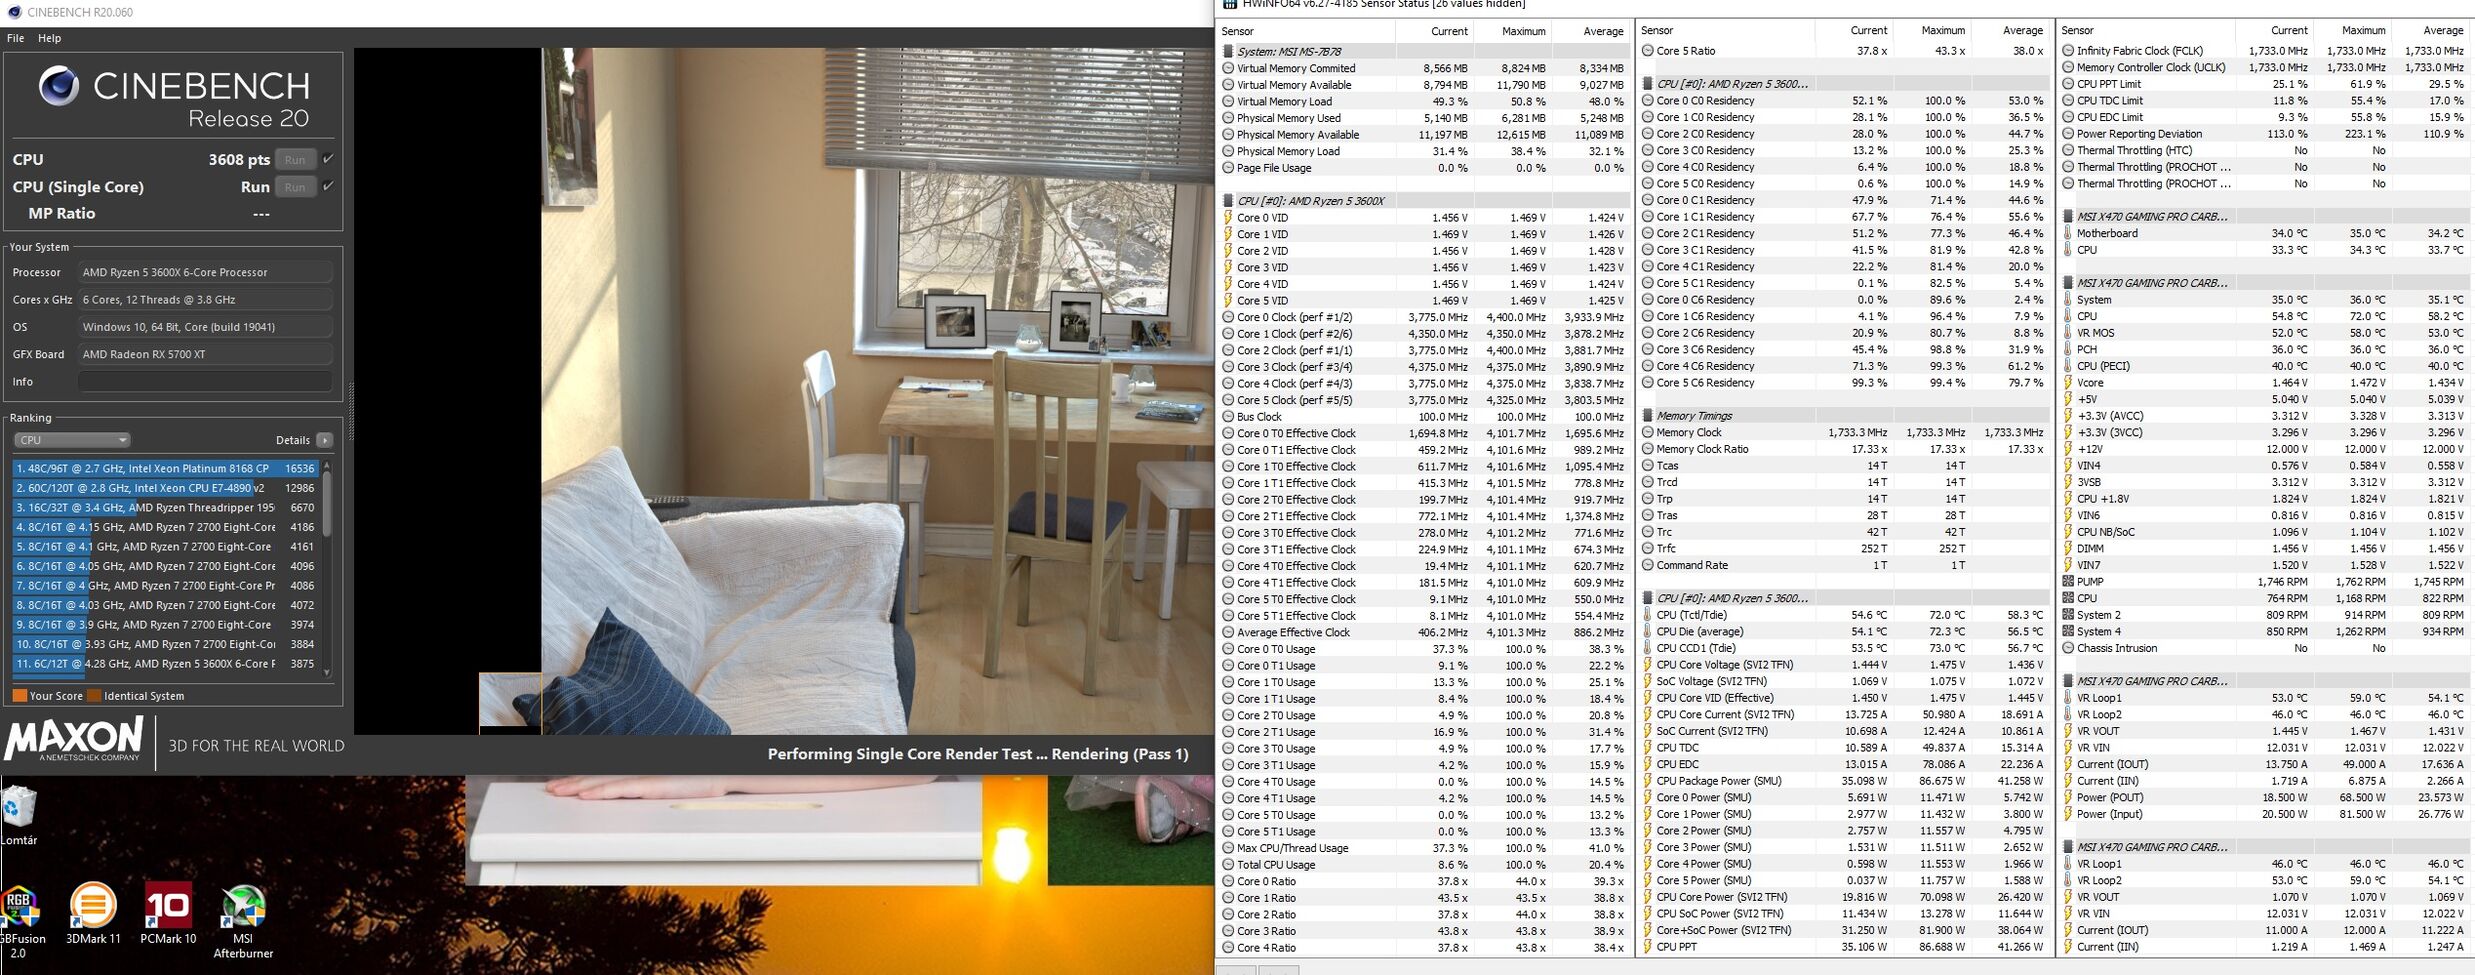The image size is (2475, 975).
Task: Click the ranking list scroll up arrow
Action: 327,467
